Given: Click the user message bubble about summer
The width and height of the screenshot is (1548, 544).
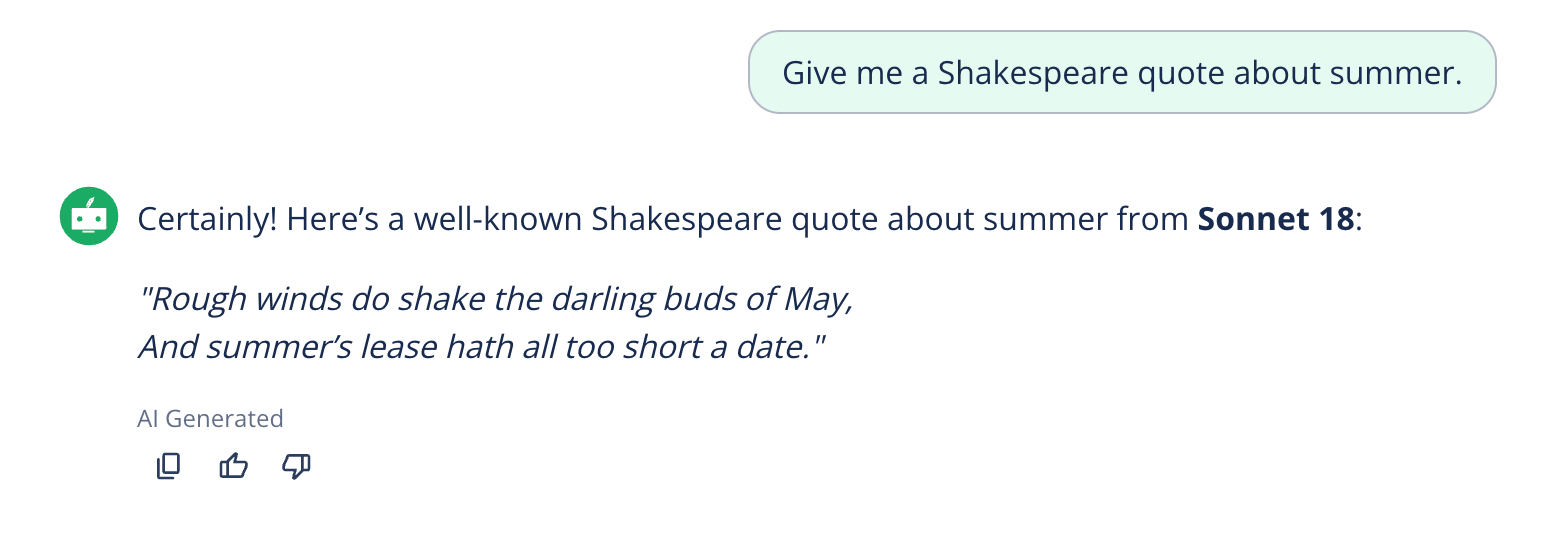Looking at the screenshot, I should pos(1121,72).
